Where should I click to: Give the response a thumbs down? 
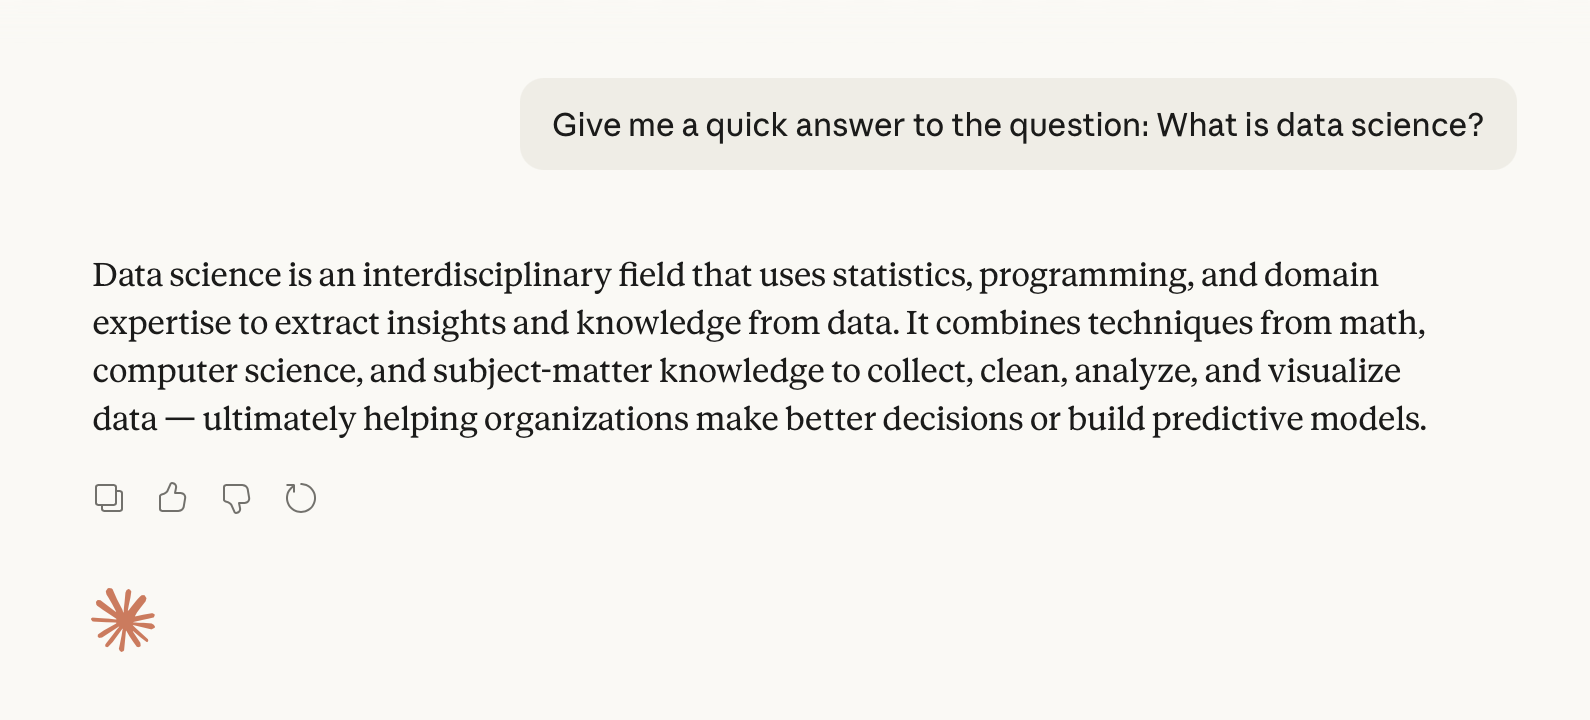point(236,498)
